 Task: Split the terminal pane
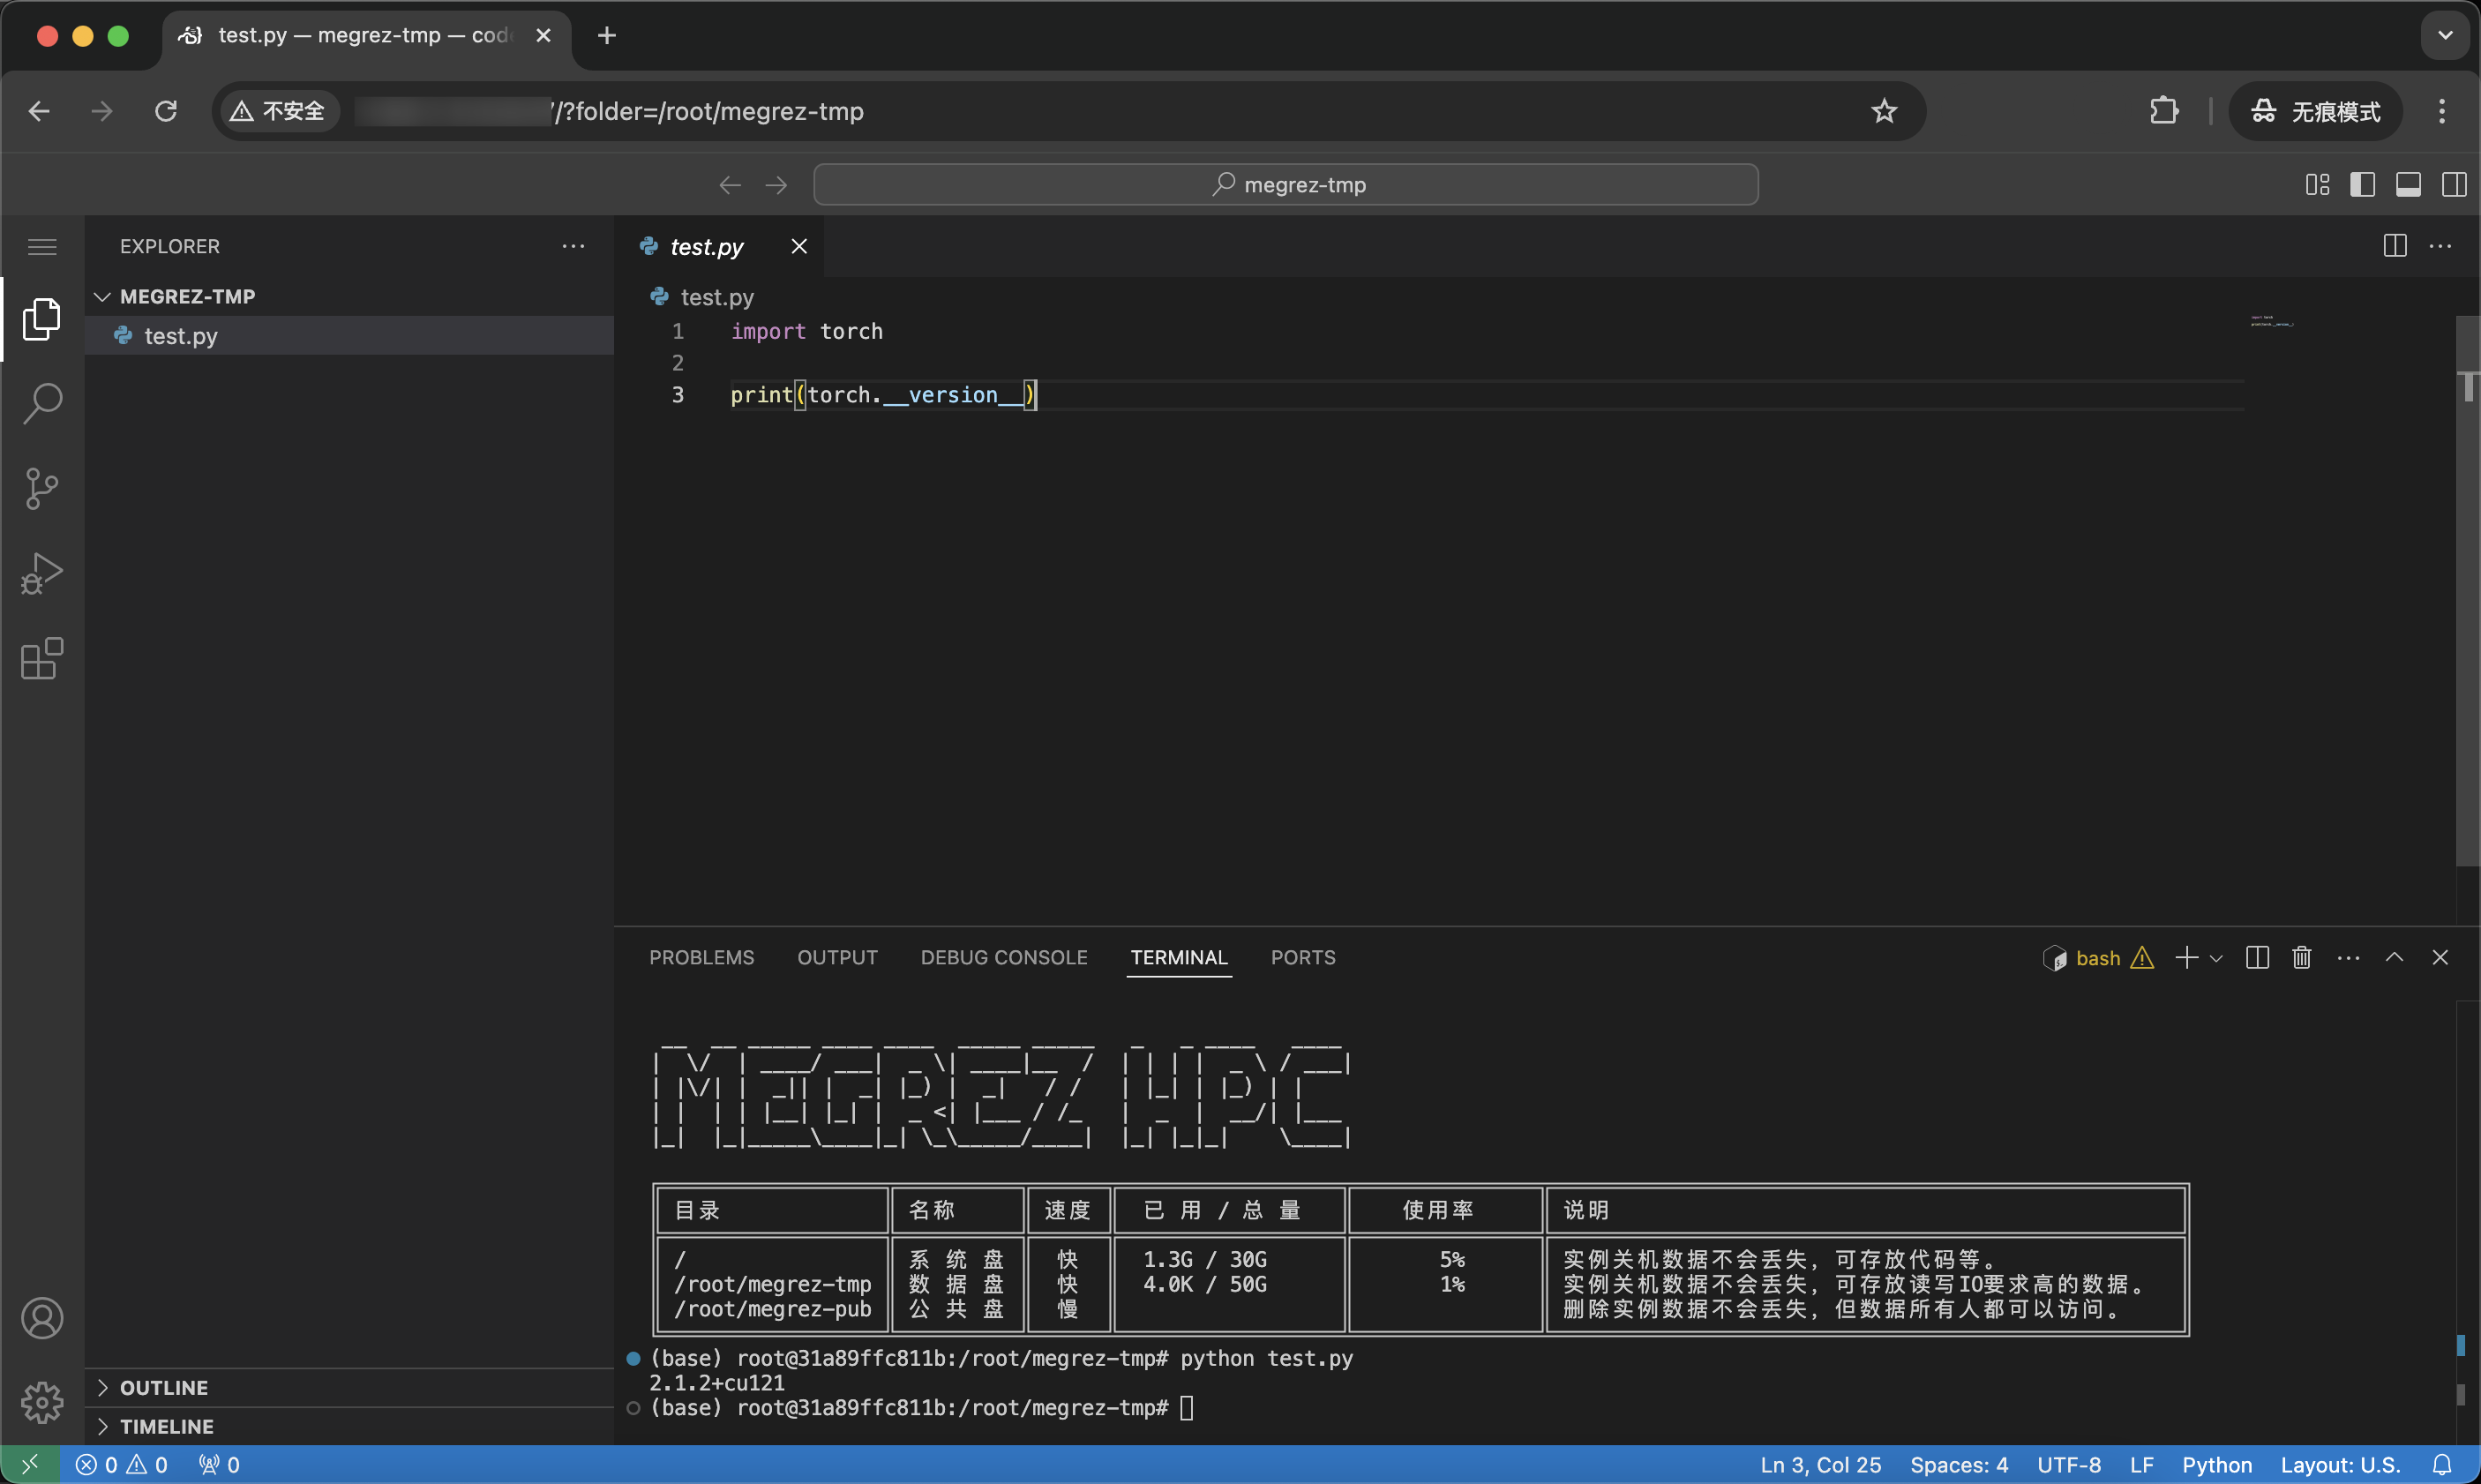(2256, 957)
